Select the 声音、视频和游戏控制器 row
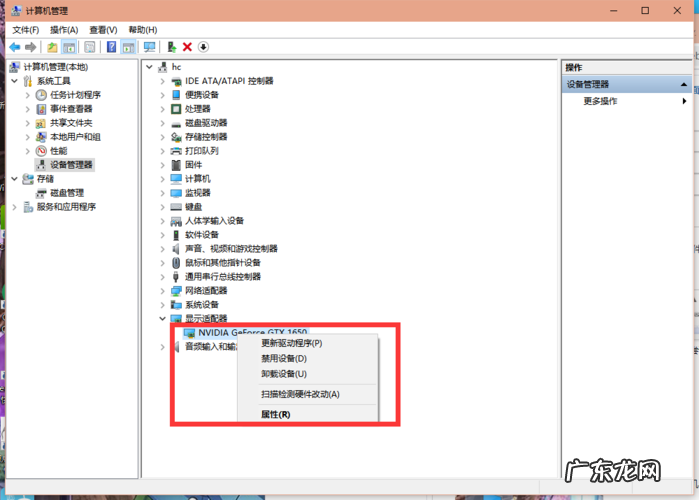Screen dimensions: 699x500 click(x=231, y=249)
